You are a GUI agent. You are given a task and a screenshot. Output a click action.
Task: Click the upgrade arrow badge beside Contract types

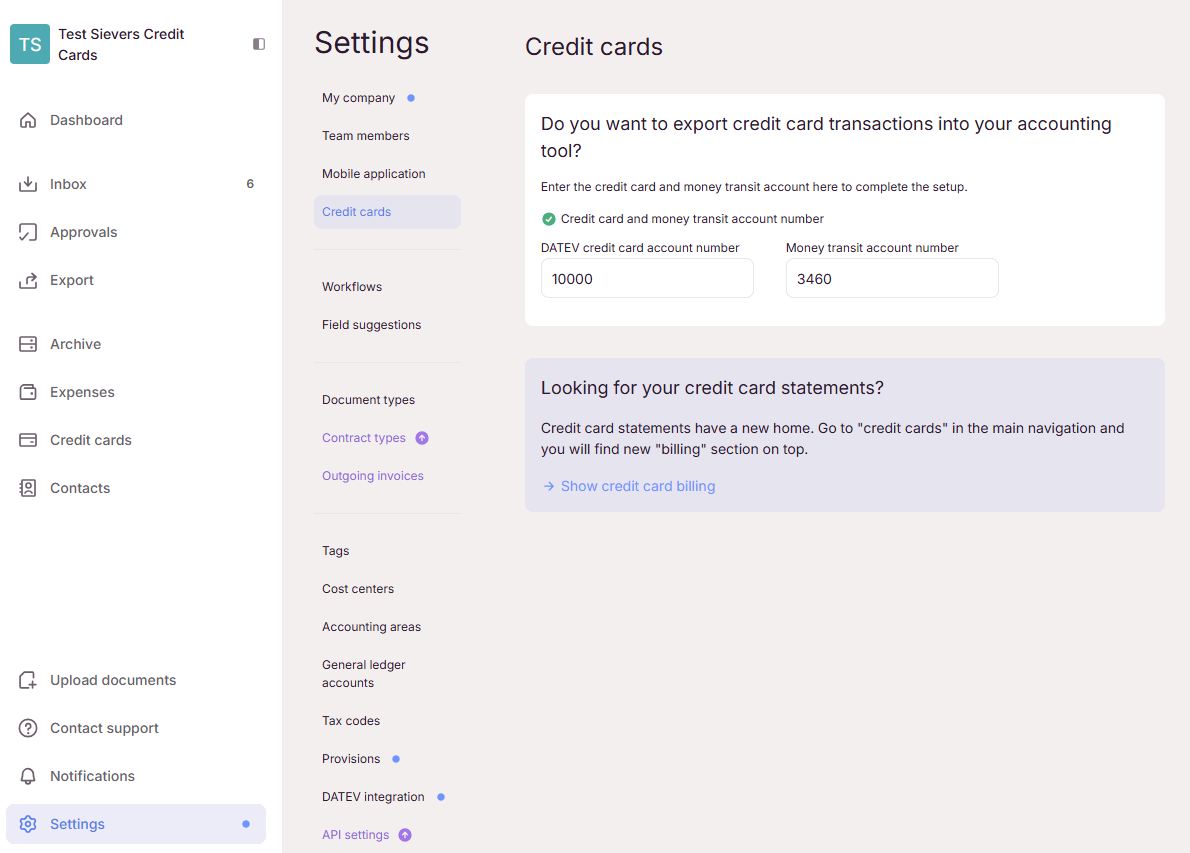[x=422, y=438]
